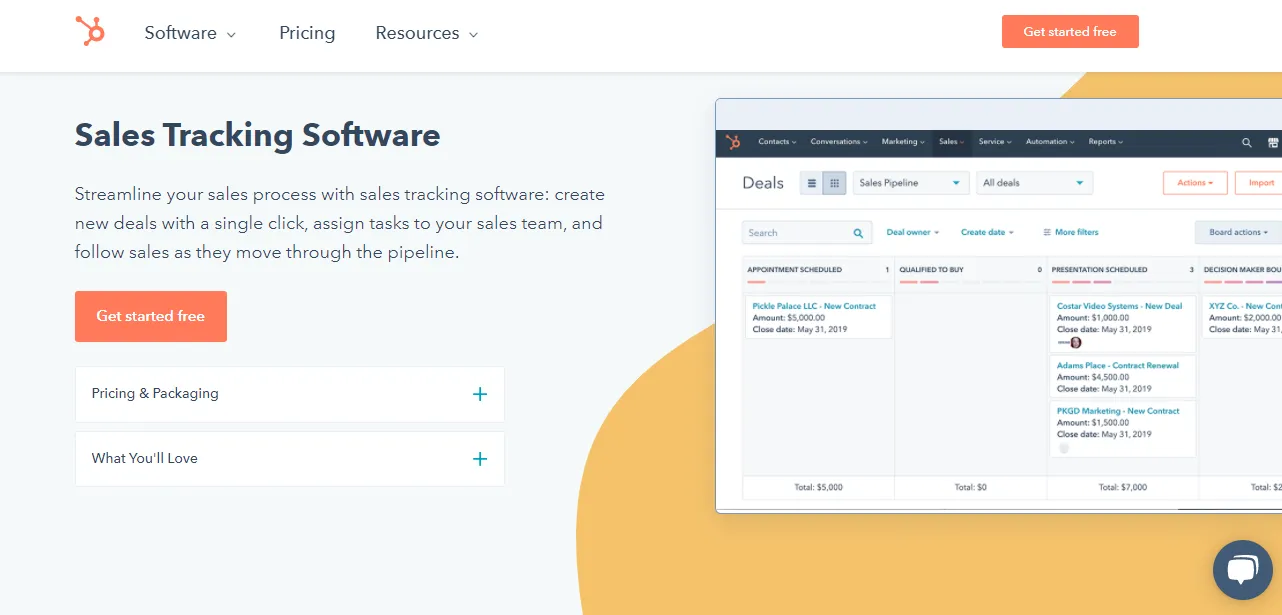This screenshot has width=1282, height=615.
Task: Open the Service menu in the screenshot navbar
Action: click(995, 142)
